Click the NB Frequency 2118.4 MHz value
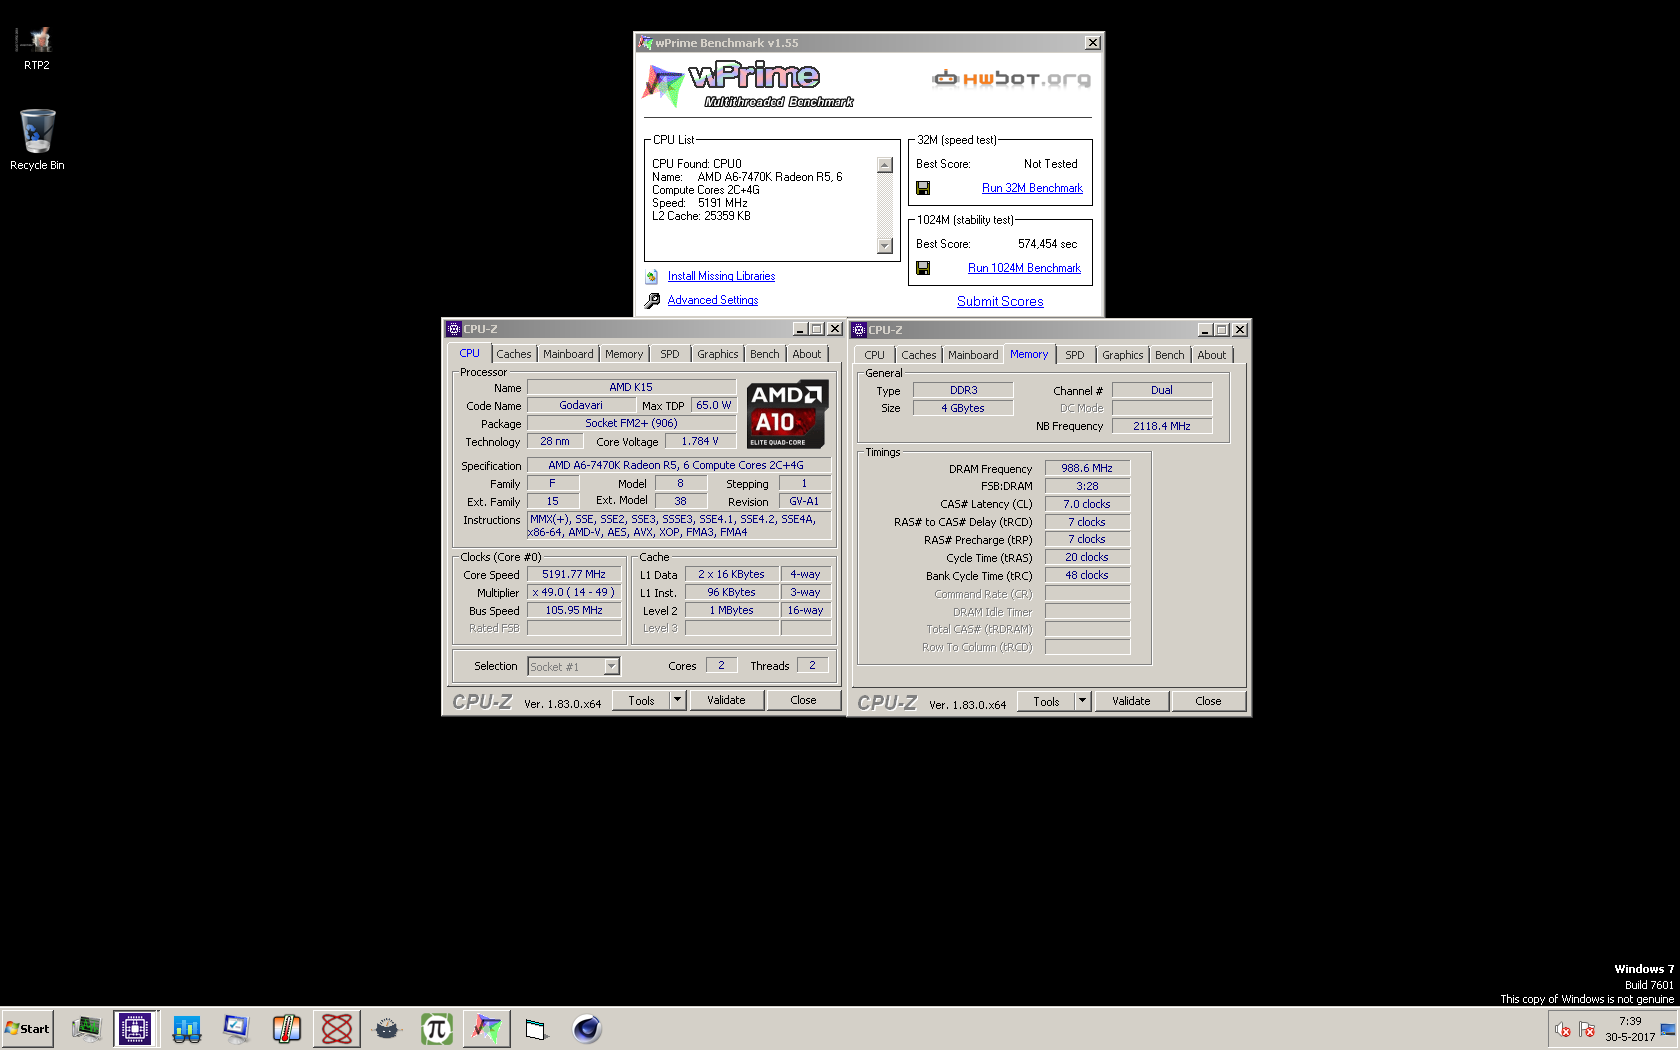The image size is (1680, 1050). (1162, 426)
